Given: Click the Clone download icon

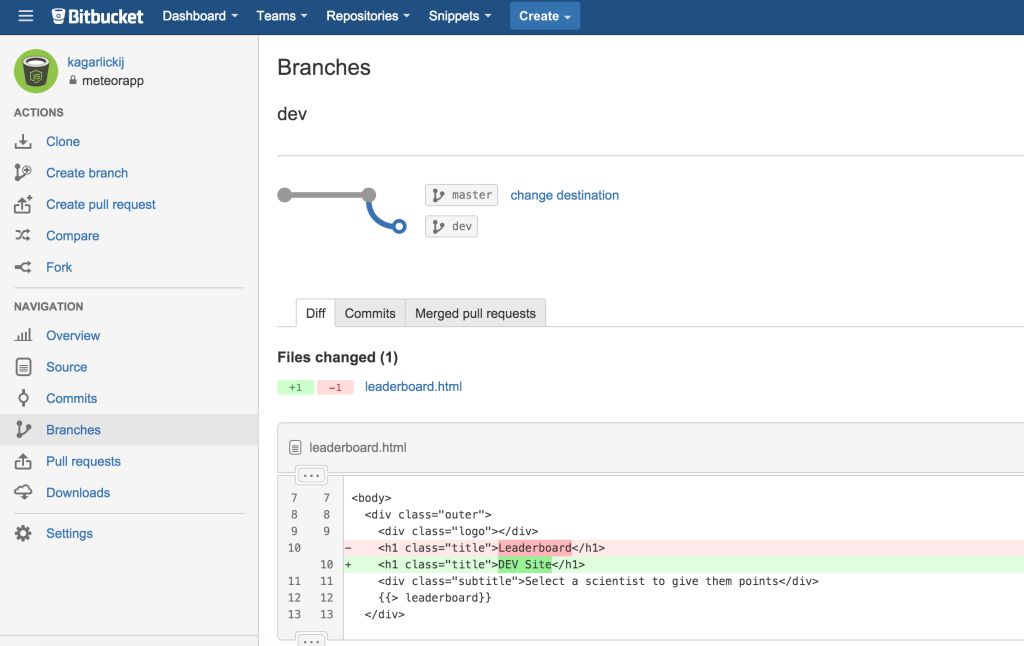Looking at the screenshot, I should pos(24,142).
